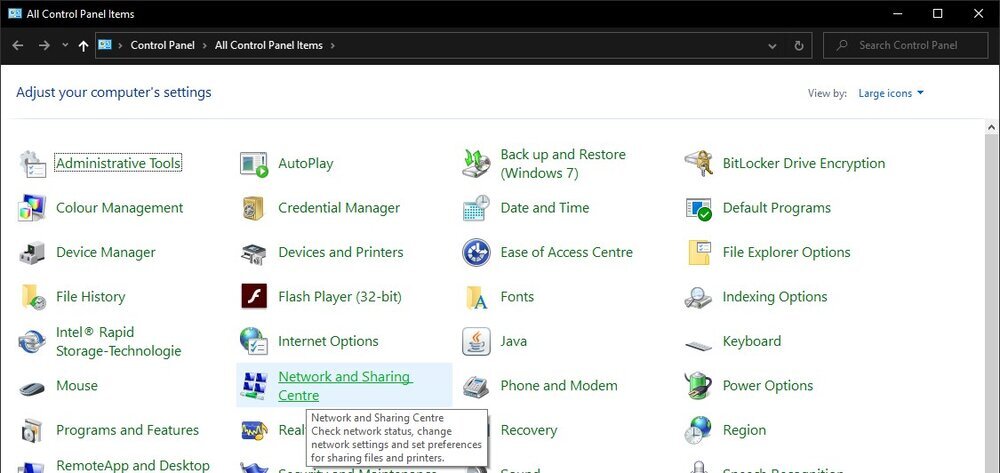The height and width of the screenshot is (473, 1000).
Task: Open the Colour Management icon
Action: pyautogui.click(x=32, y=208)
